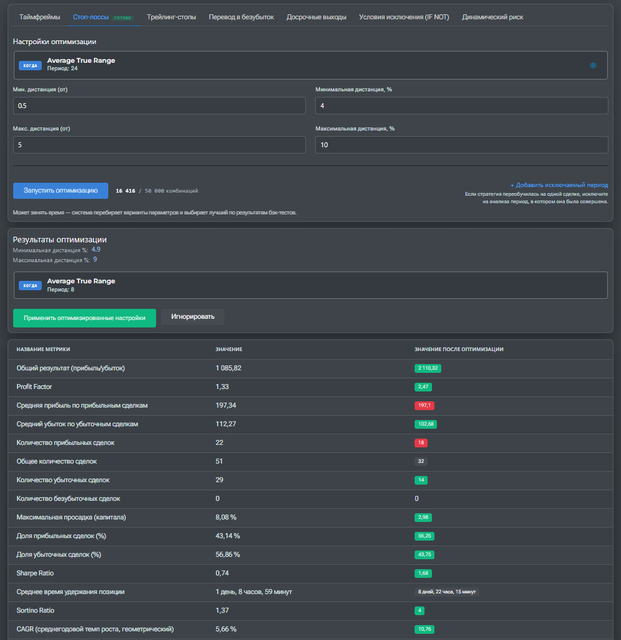Click the 43,75 losing share badge
The width and height of the screenshot is (621, 640).
(425, 555)
